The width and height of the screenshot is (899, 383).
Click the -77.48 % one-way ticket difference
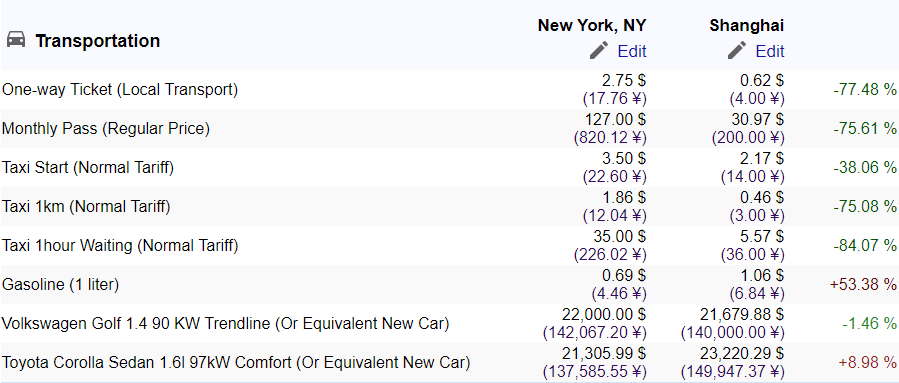[865, 89]
